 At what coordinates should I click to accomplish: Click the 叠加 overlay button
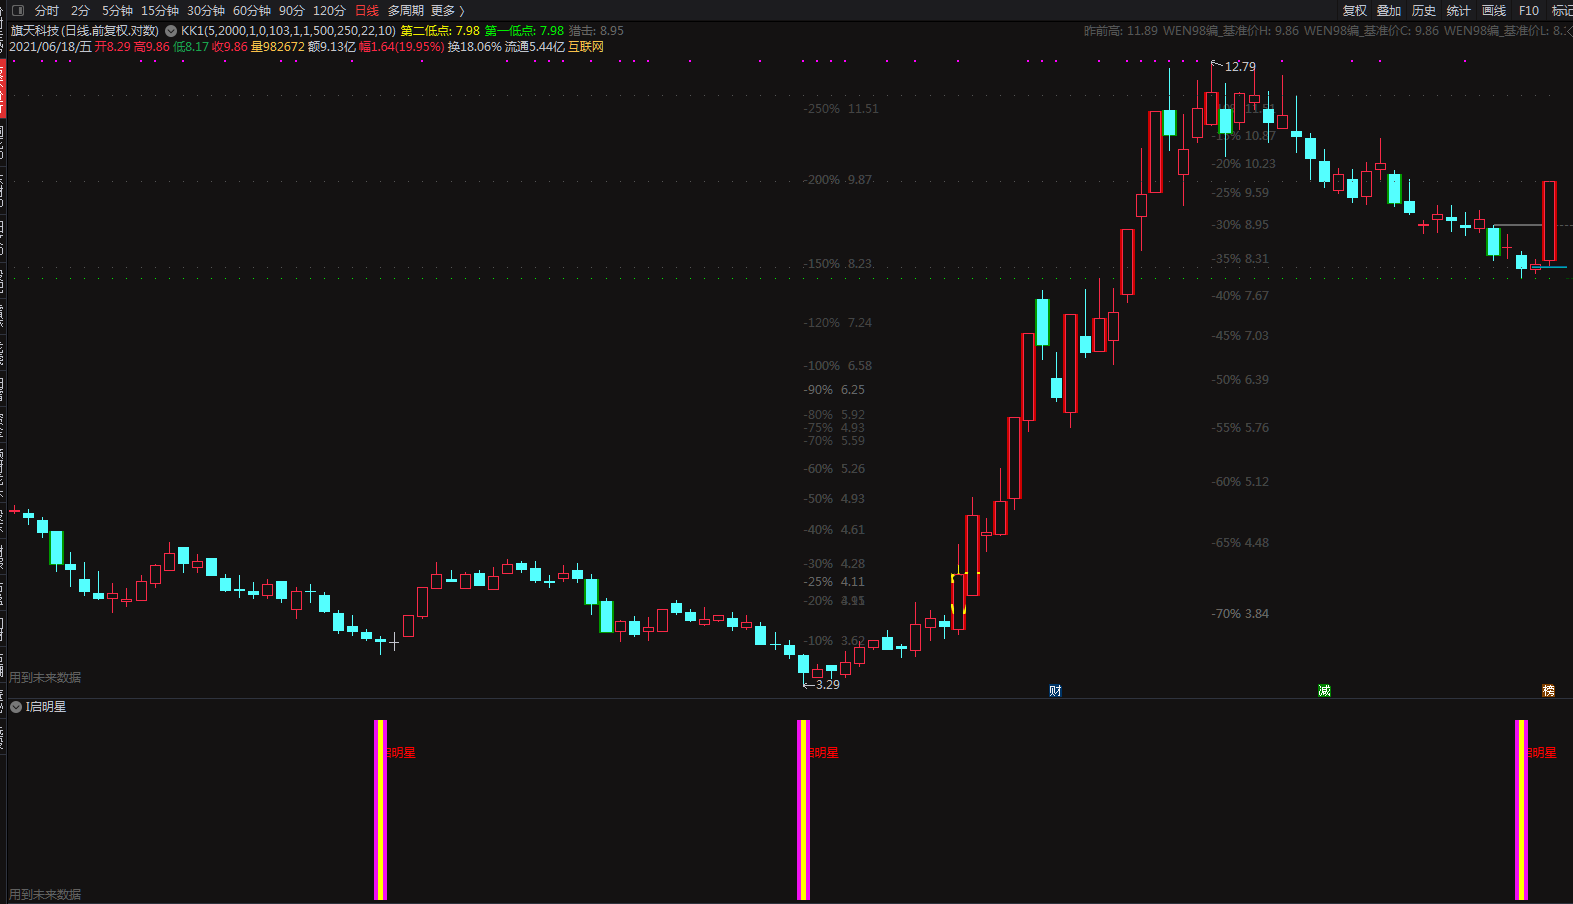click(x=1389, y=10)
